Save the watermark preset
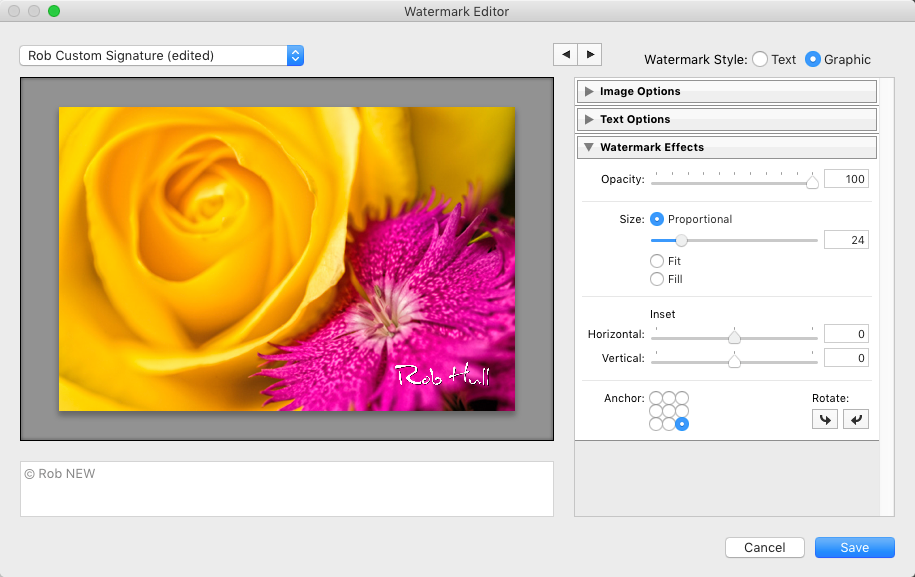Image resolution: width=915 pixels, height=577 pixels. tap(854, 547)
